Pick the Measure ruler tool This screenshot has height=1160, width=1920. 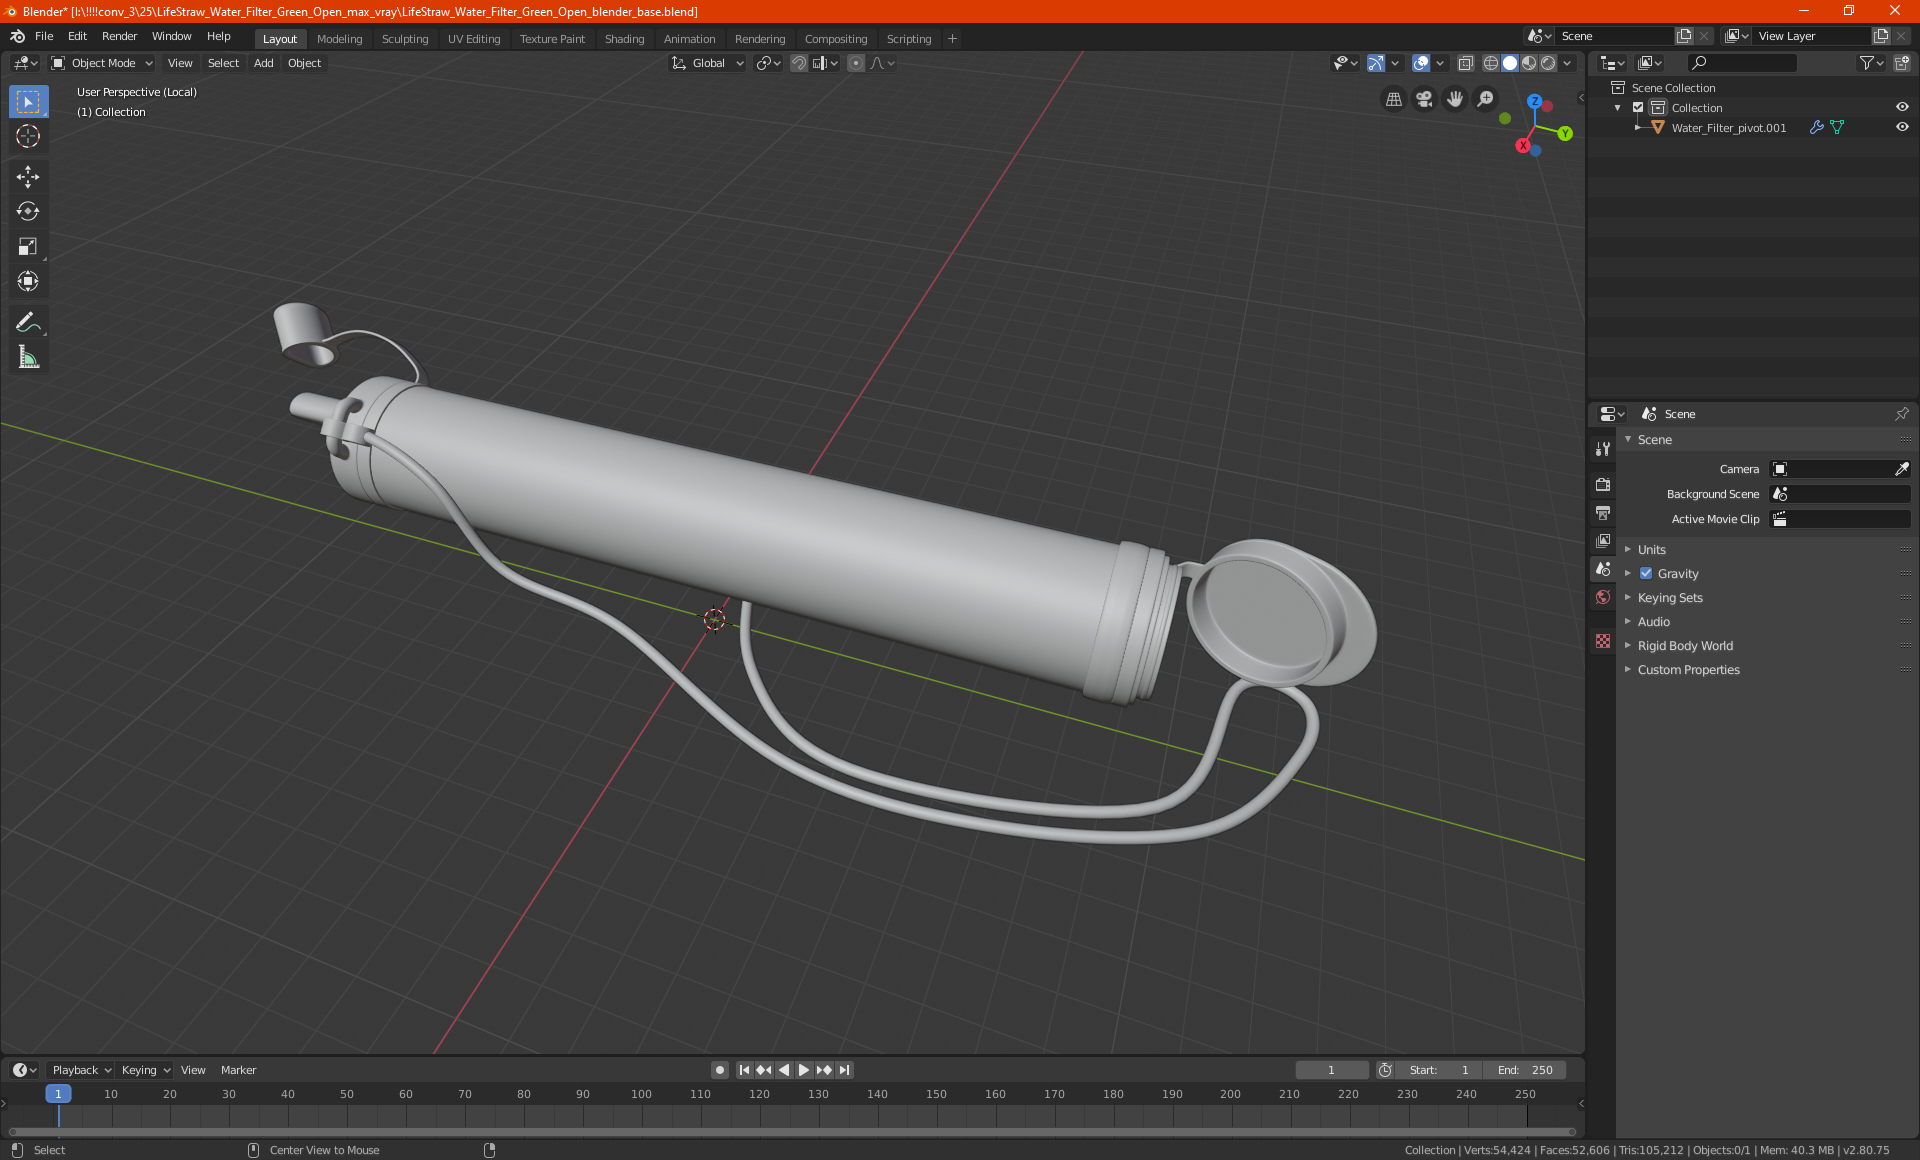click(28, 357)
